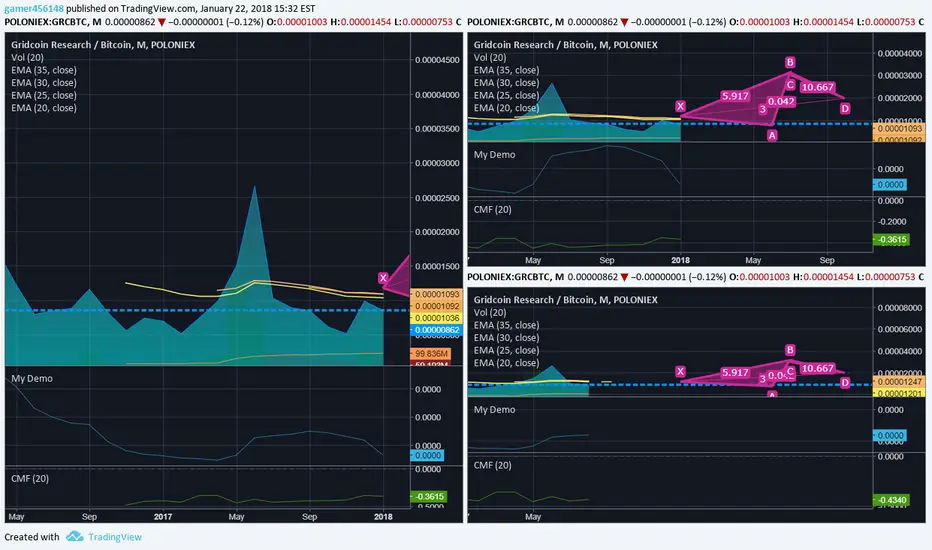The image size is (932, 550).
Task: Click the My Demo label in the top-right chart
Action: click(x=495, y=154)
